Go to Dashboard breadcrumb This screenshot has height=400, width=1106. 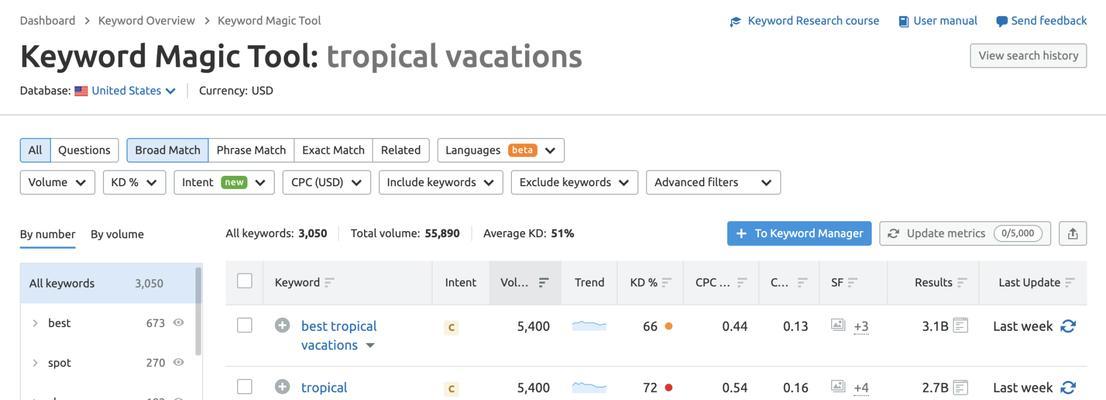(47, 20)
